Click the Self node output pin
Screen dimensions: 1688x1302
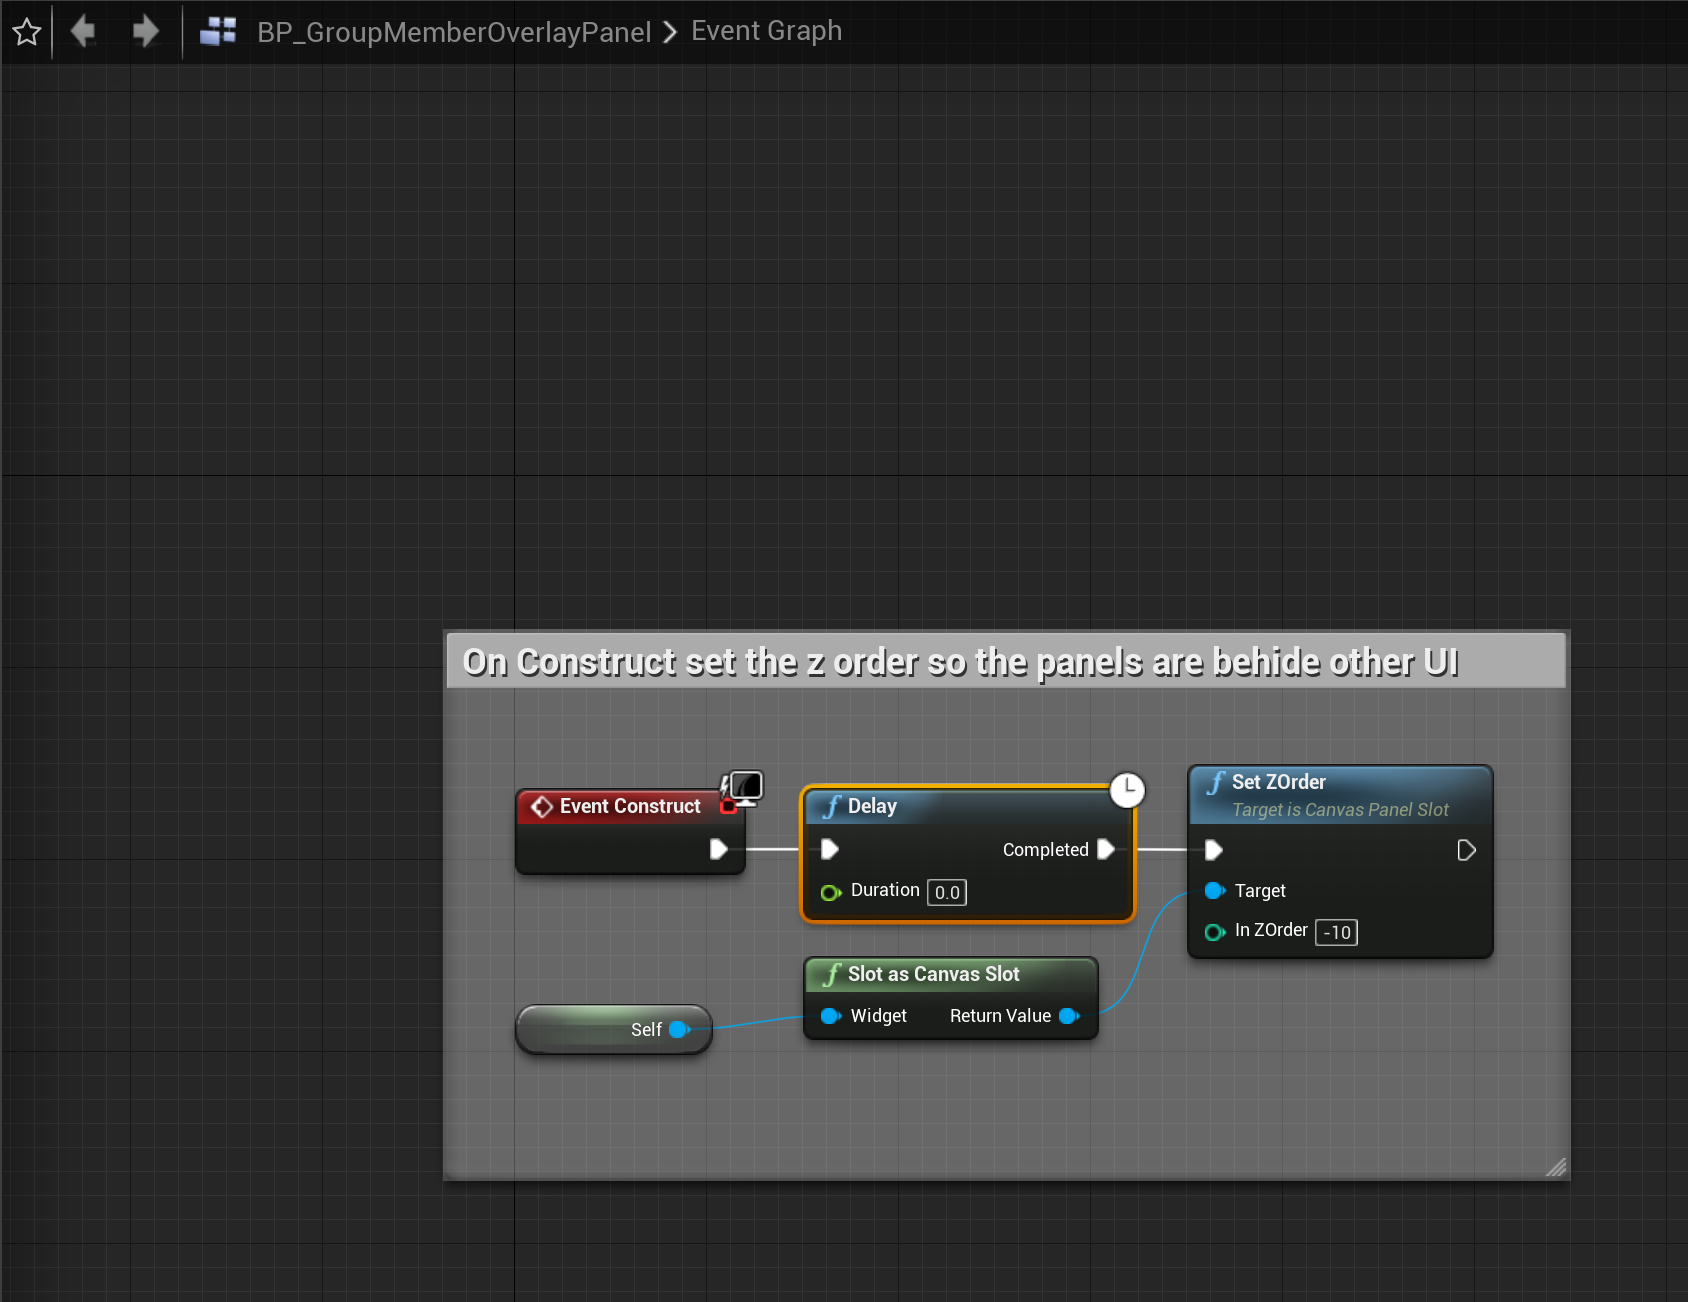[x=680, y=1029]
